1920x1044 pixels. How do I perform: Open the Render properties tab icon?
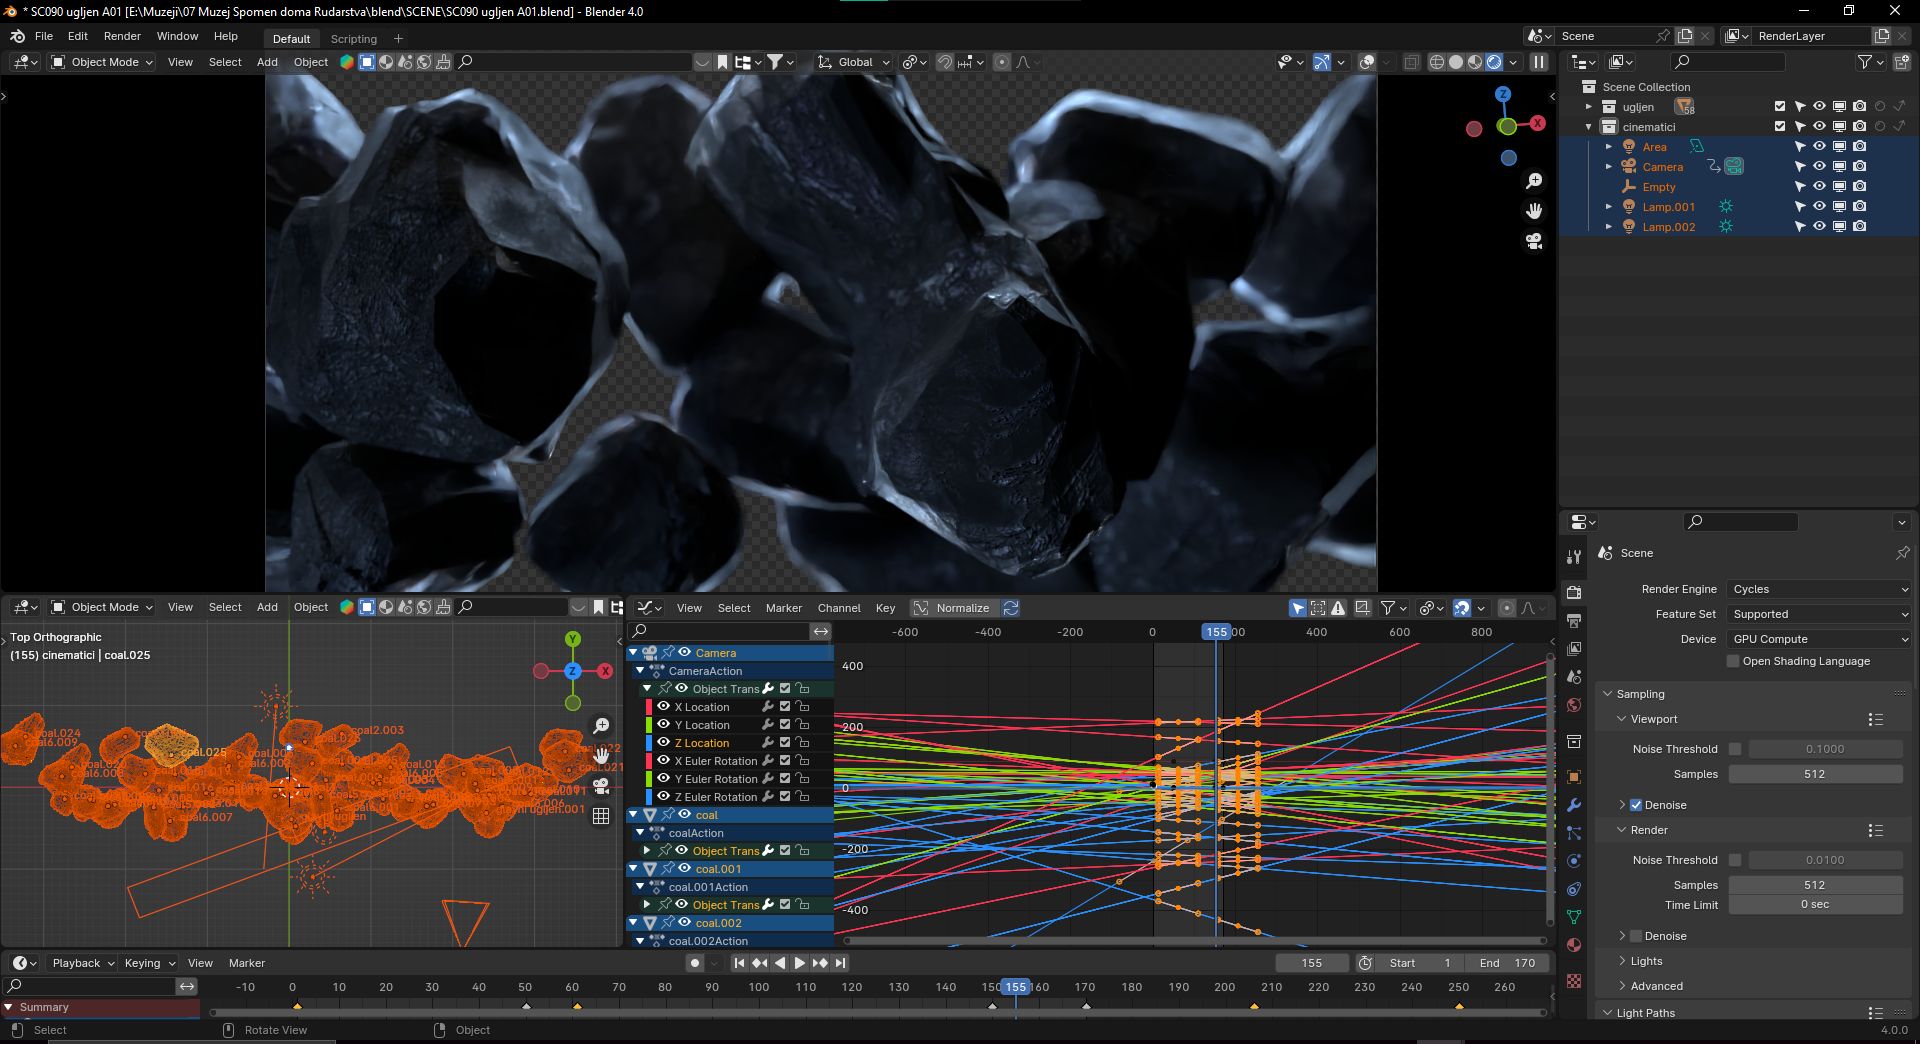coord(1573,592)
